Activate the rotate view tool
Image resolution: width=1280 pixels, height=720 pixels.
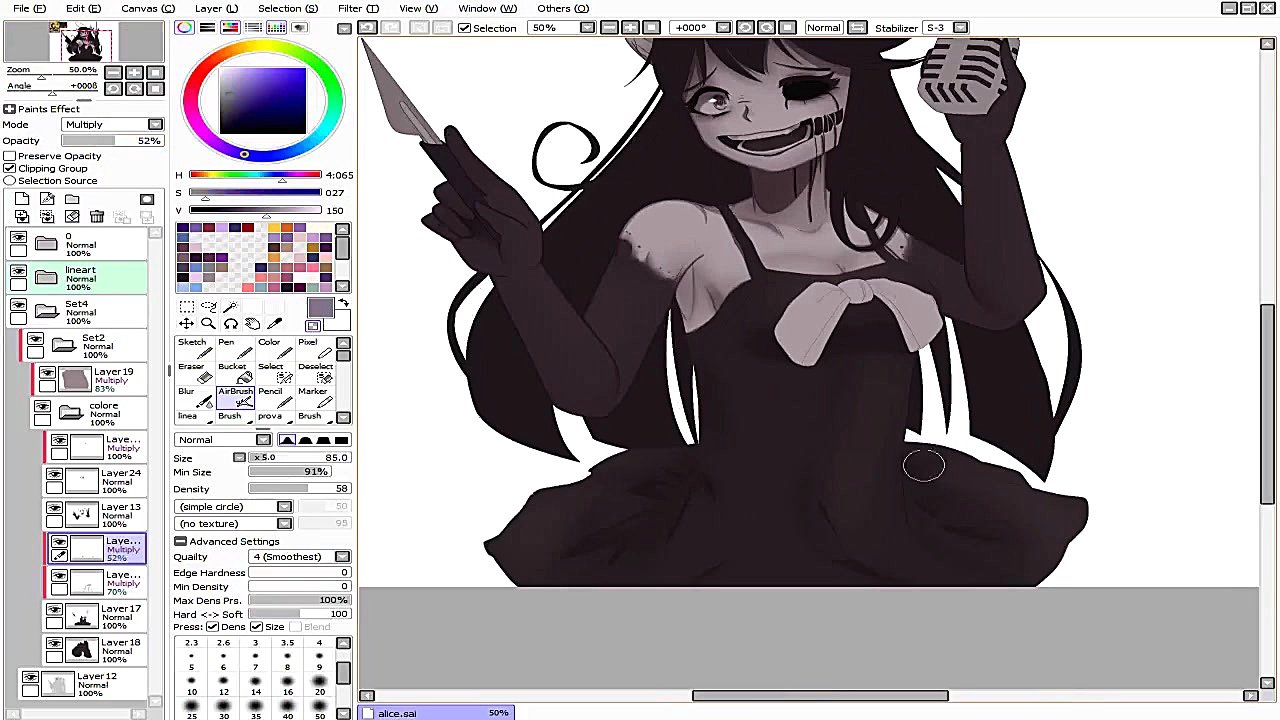click(230, 324)
